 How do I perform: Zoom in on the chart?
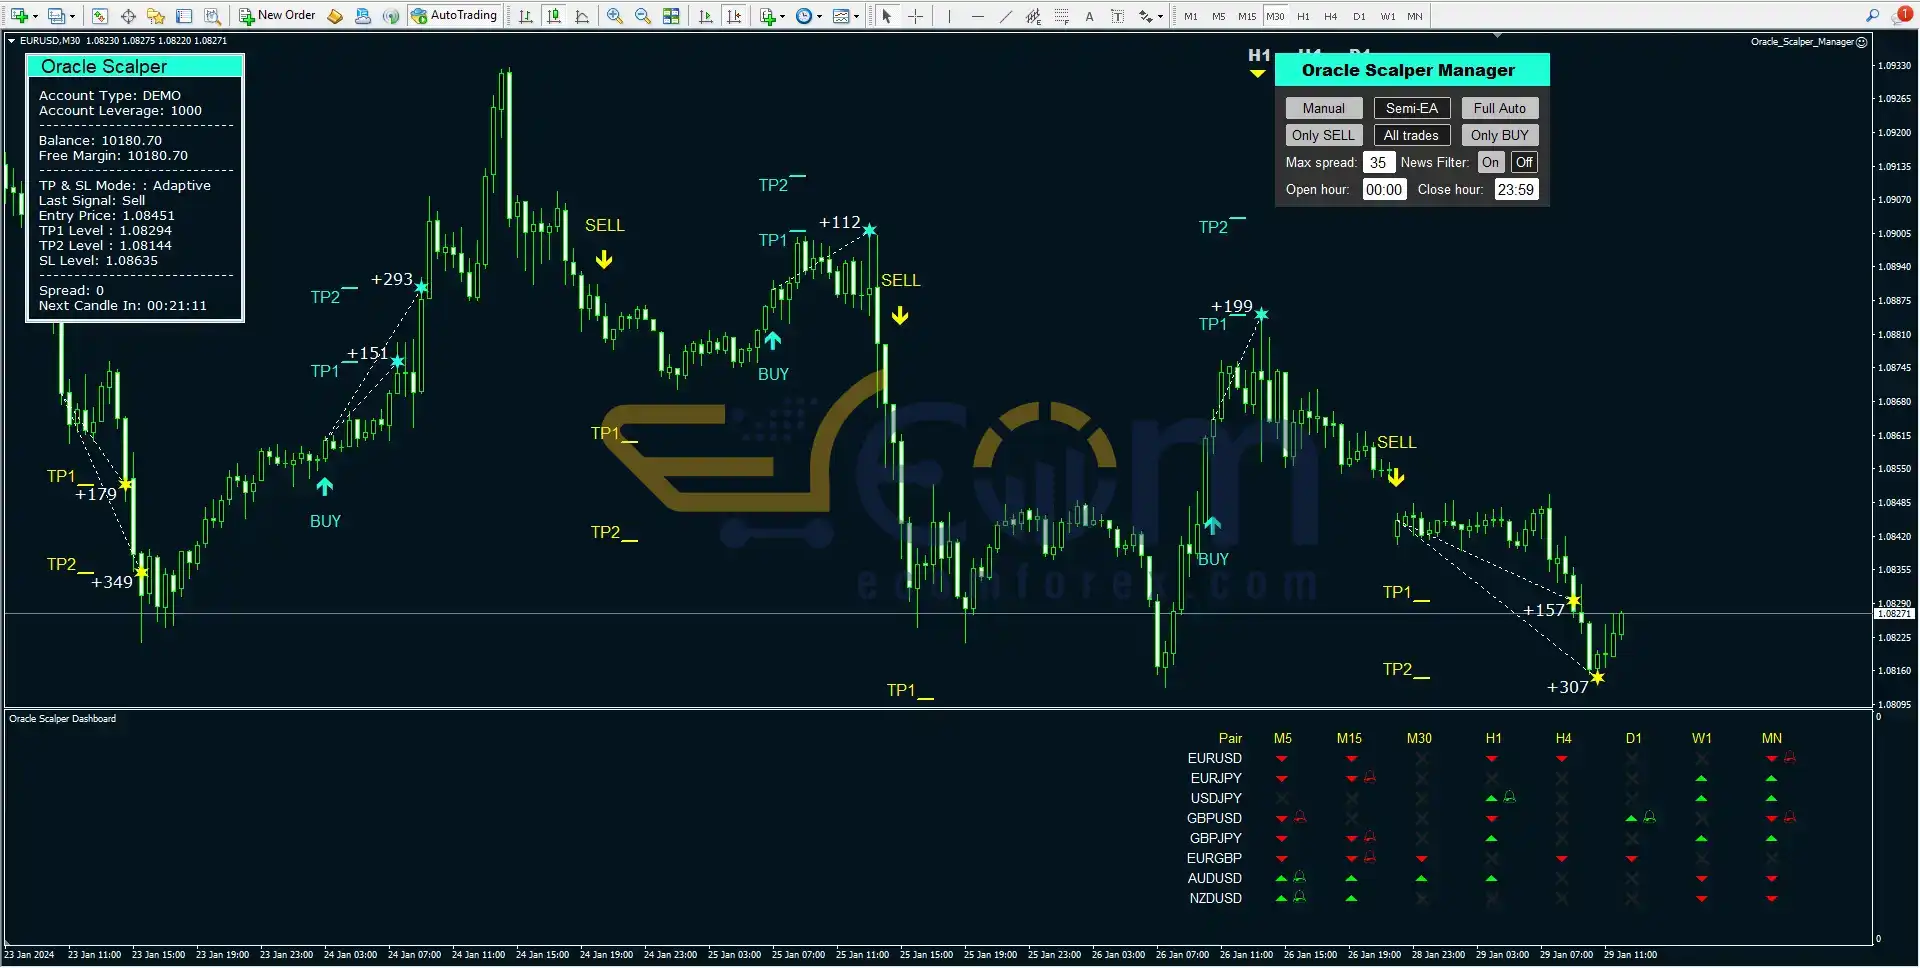coord(615,16)
